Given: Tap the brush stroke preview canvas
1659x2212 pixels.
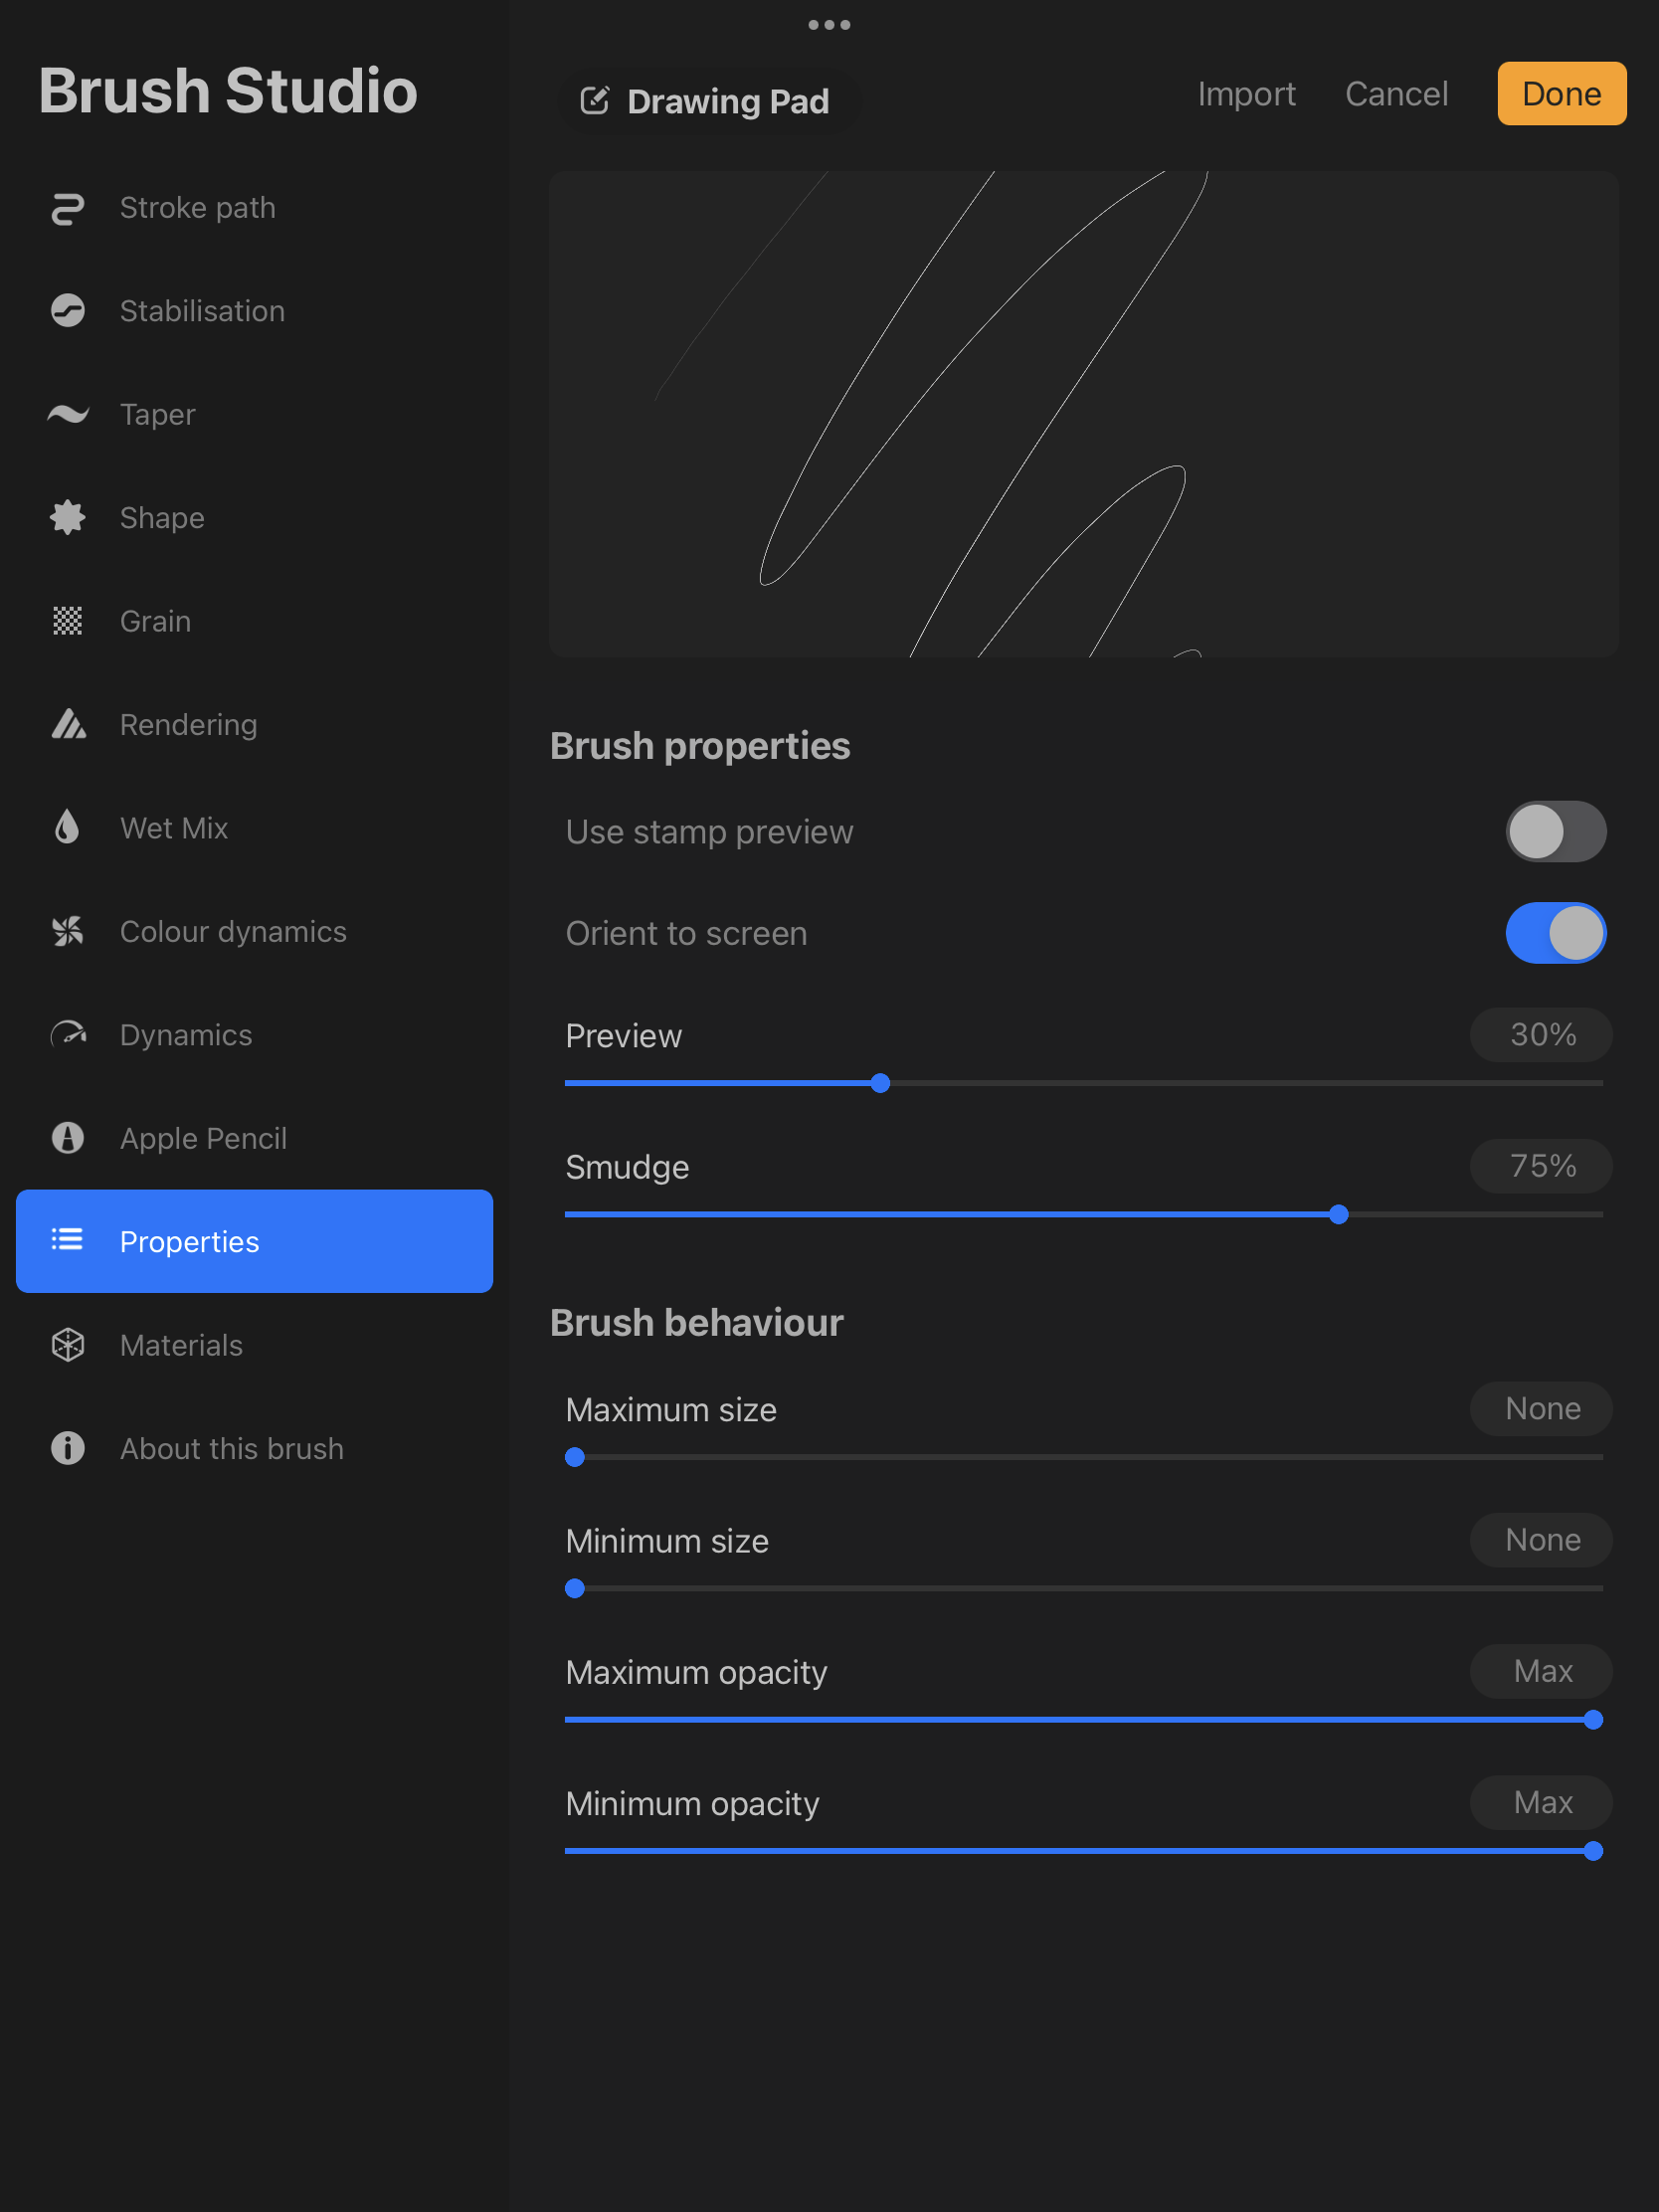Looking at the screenshot, I should pyautogui.click(x=1083, y=414).
